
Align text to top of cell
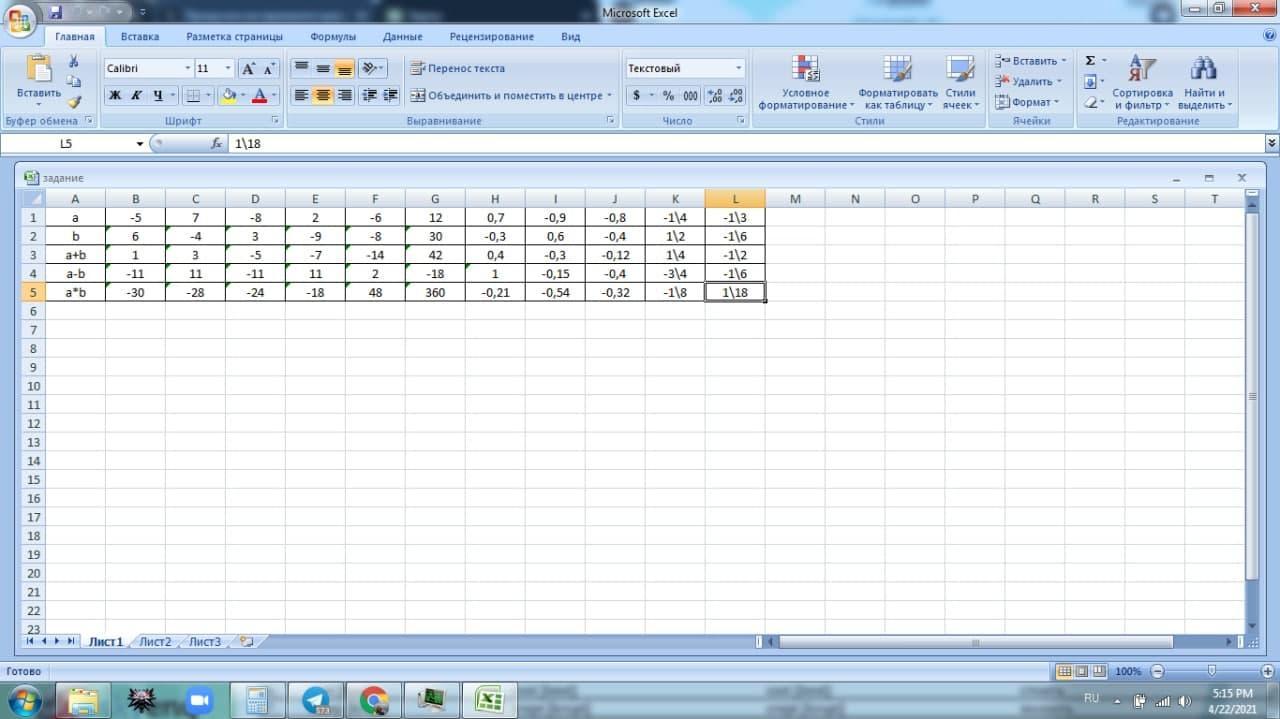pyautogui.click(x=301, y=69)
